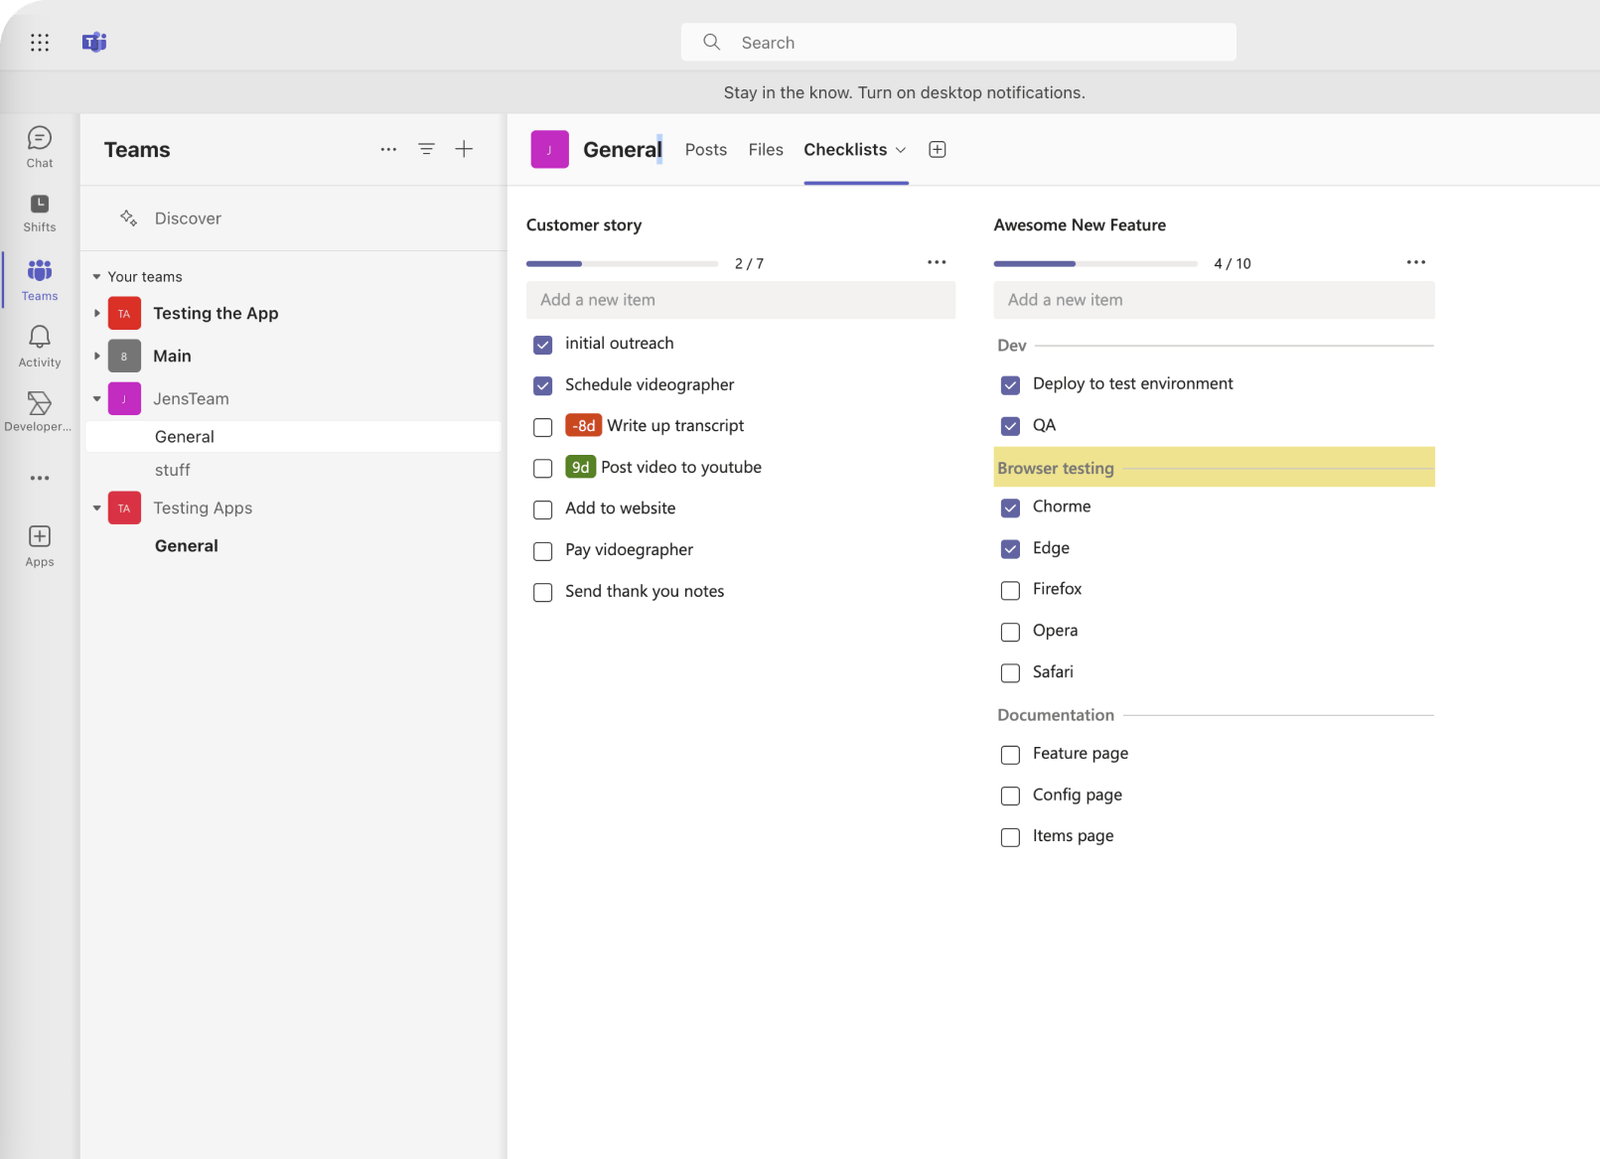
Task: Switch to the Posts tab
Action: [705, 149]
